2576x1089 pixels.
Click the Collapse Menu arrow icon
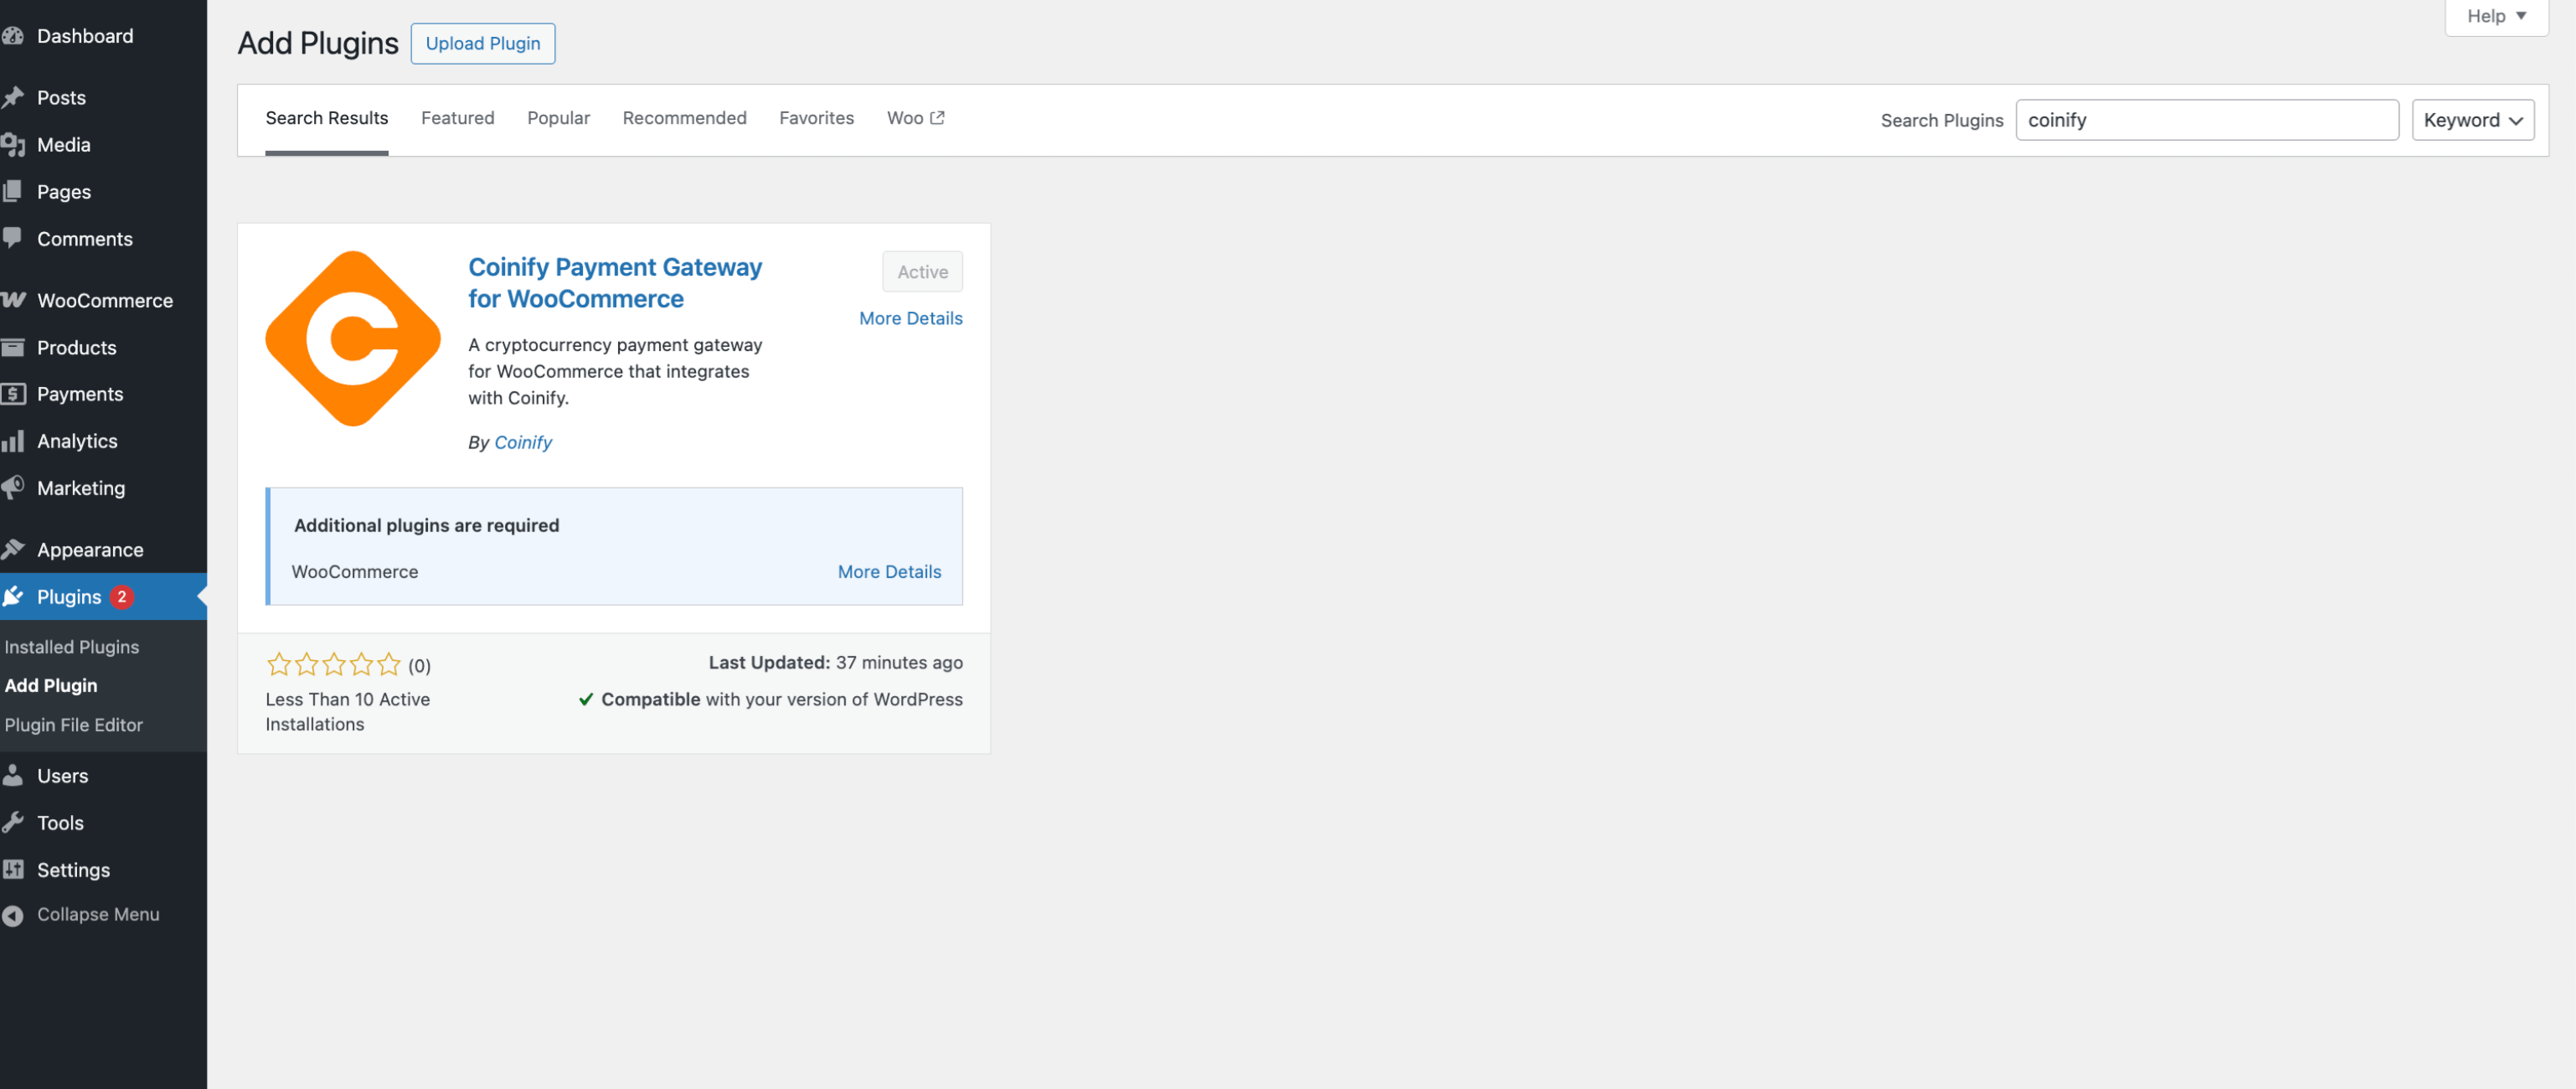click(13, 914)
